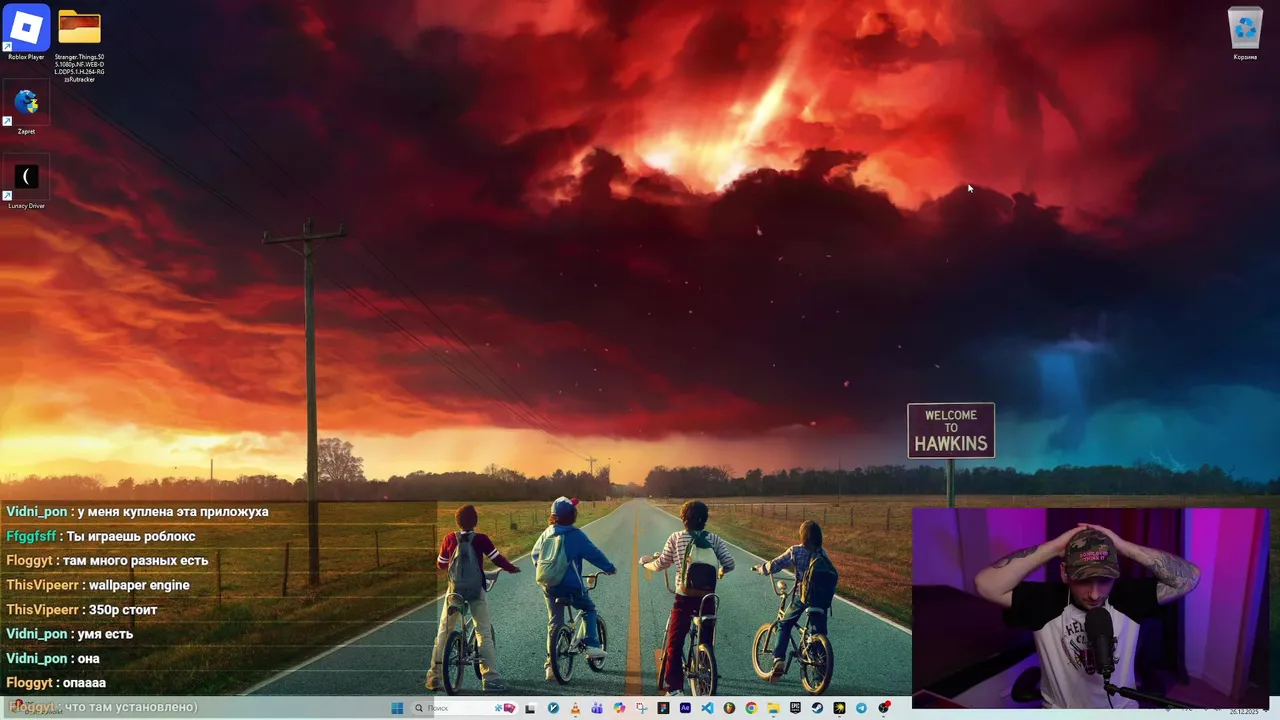Open the Stranger Things folder on desktop

point(80,45)
